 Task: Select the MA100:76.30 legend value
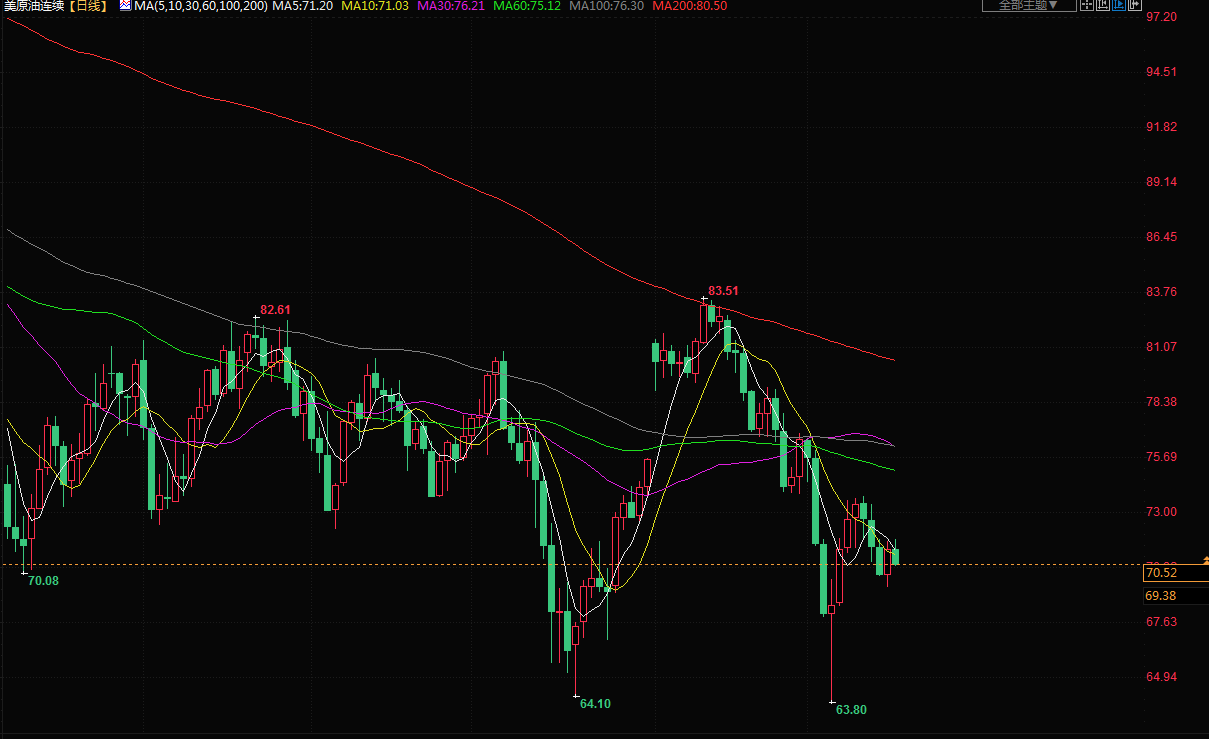point(606,6)
